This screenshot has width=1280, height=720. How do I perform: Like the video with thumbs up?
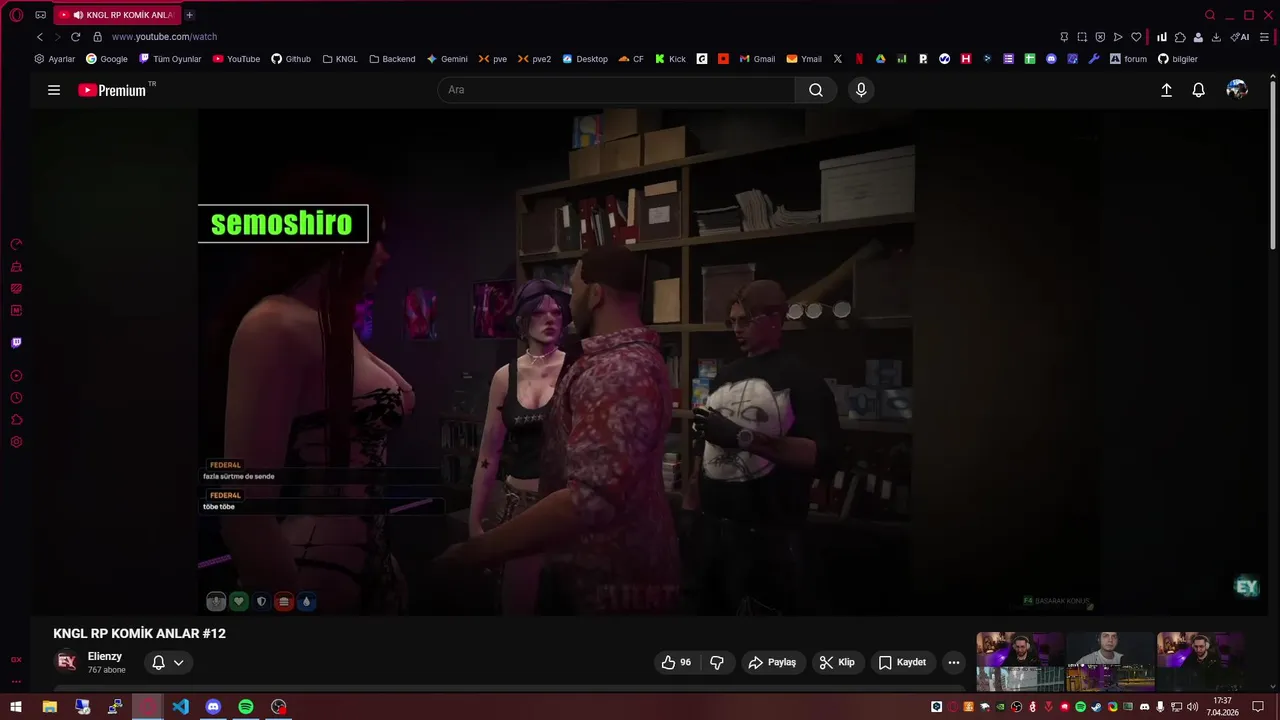676,662
